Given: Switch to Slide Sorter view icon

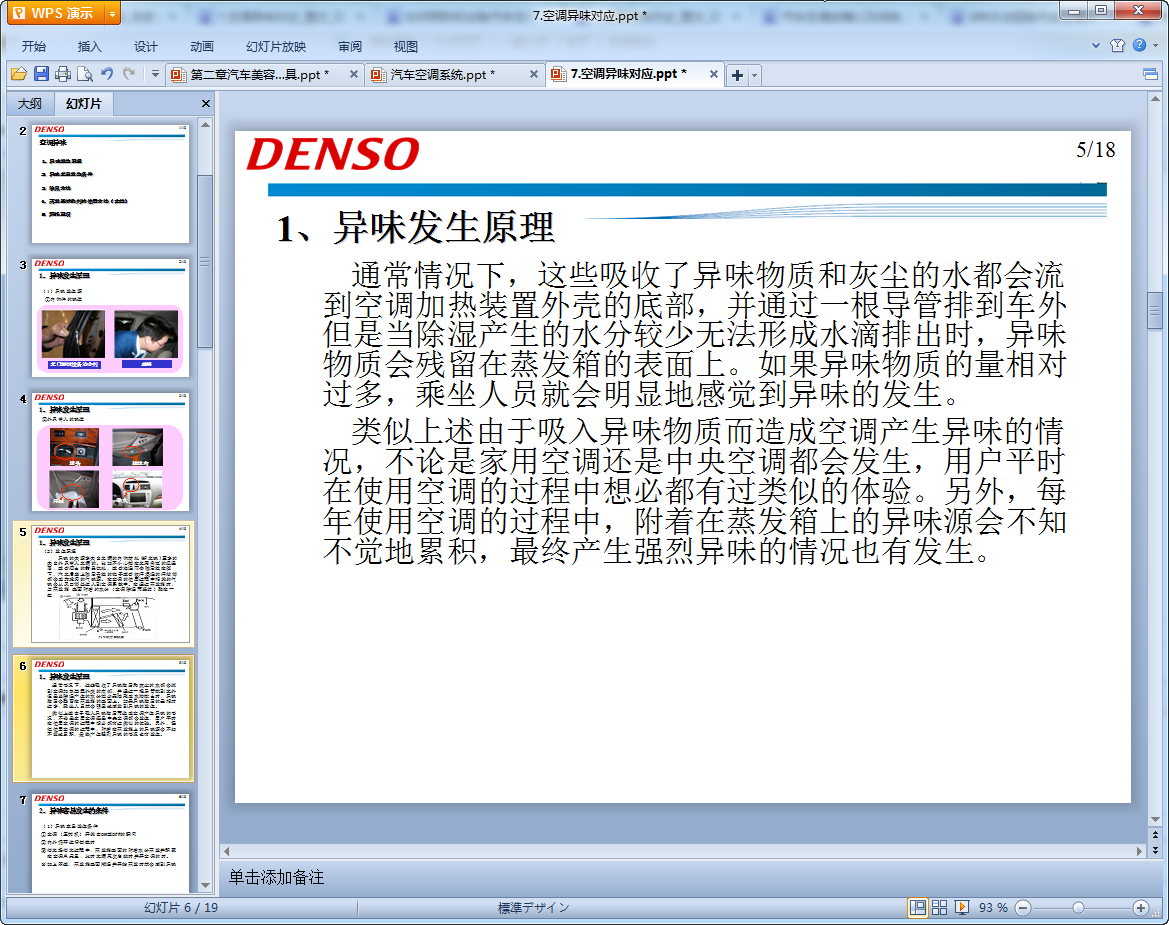Looking at the screenshot, I should click(939, 907).
